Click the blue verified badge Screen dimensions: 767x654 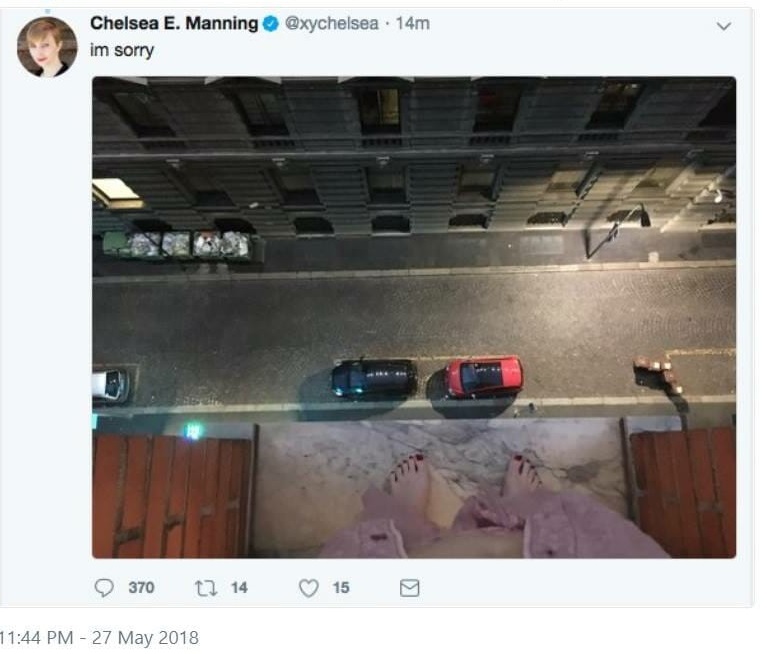point(271,24)
